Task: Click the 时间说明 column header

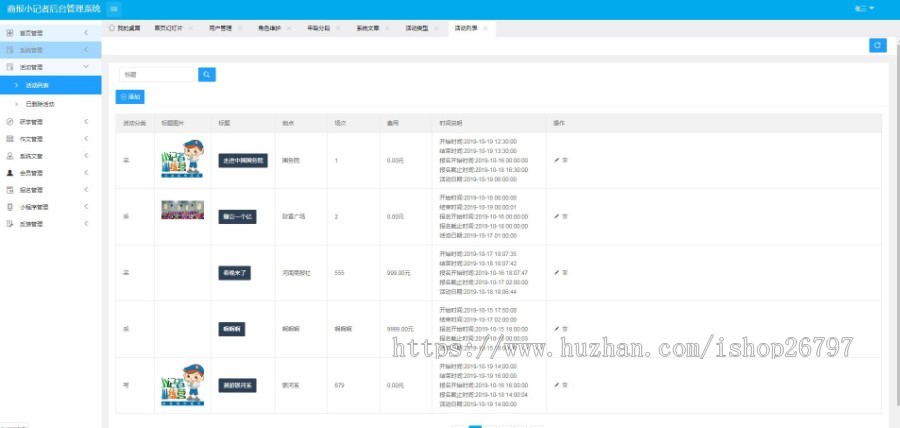Action: 451,123
